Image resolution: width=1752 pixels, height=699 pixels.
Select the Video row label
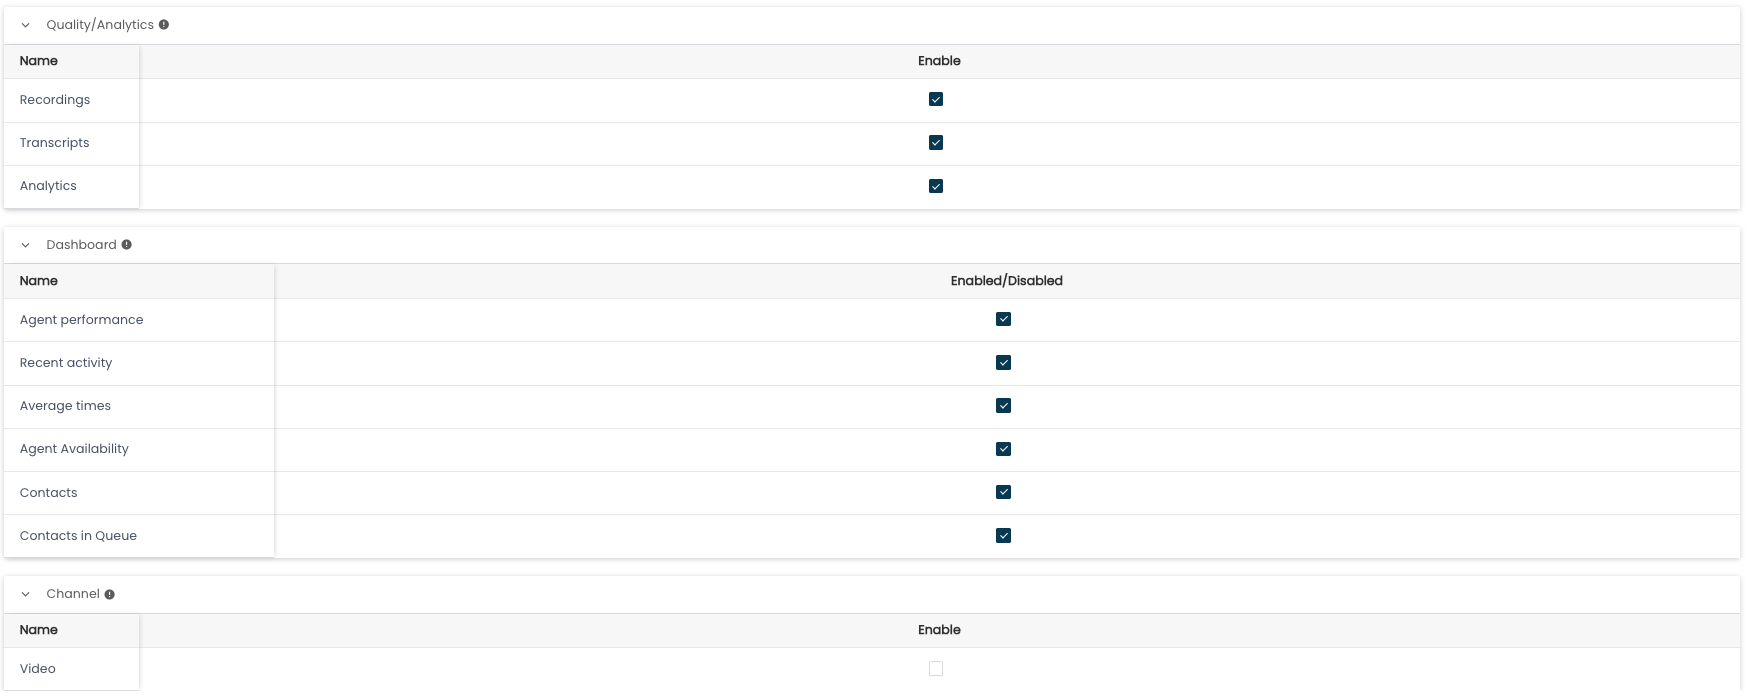click(38, 669)
